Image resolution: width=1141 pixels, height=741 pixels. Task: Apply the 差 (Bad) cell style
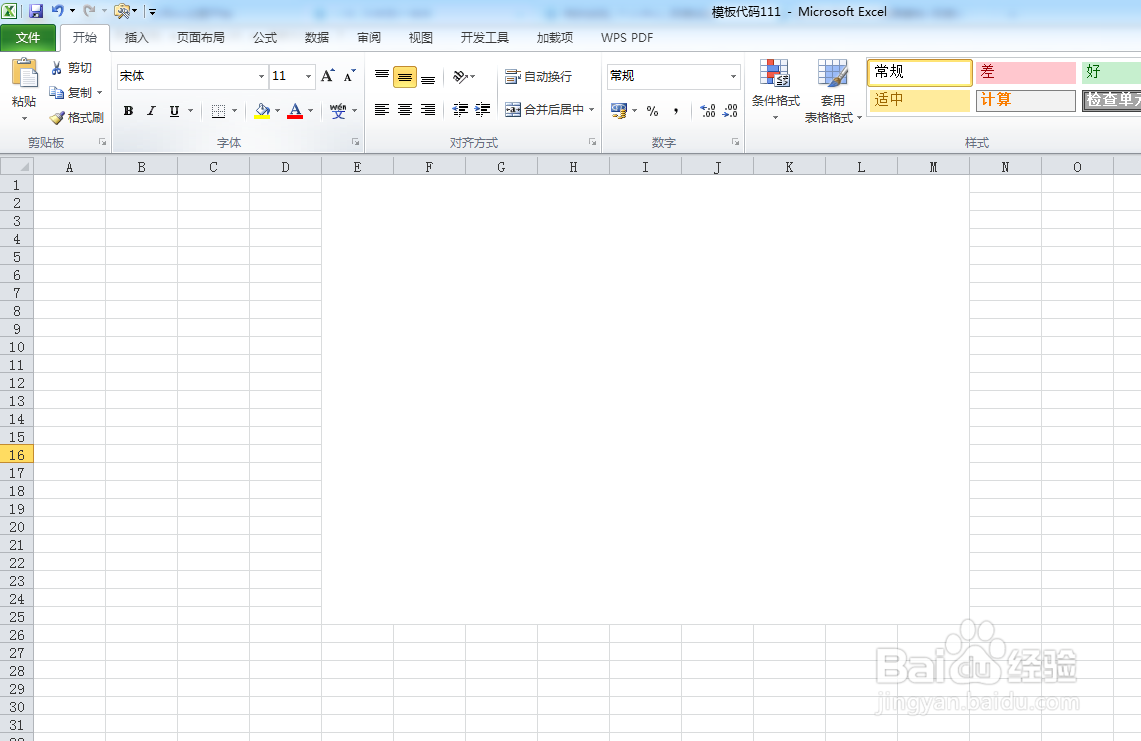1025,72
